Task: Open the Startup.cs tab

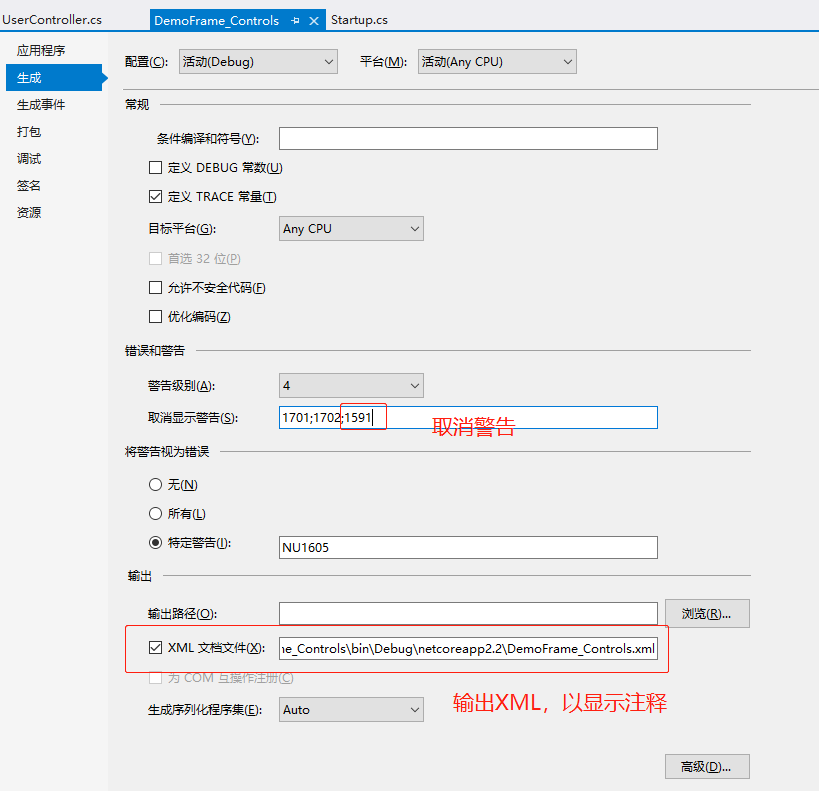Action: 359,20
